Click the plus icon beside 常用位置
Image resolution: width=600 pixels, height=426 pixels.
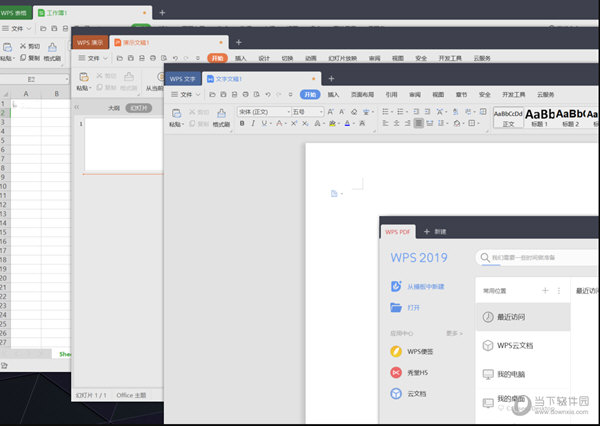click(545, 290)
